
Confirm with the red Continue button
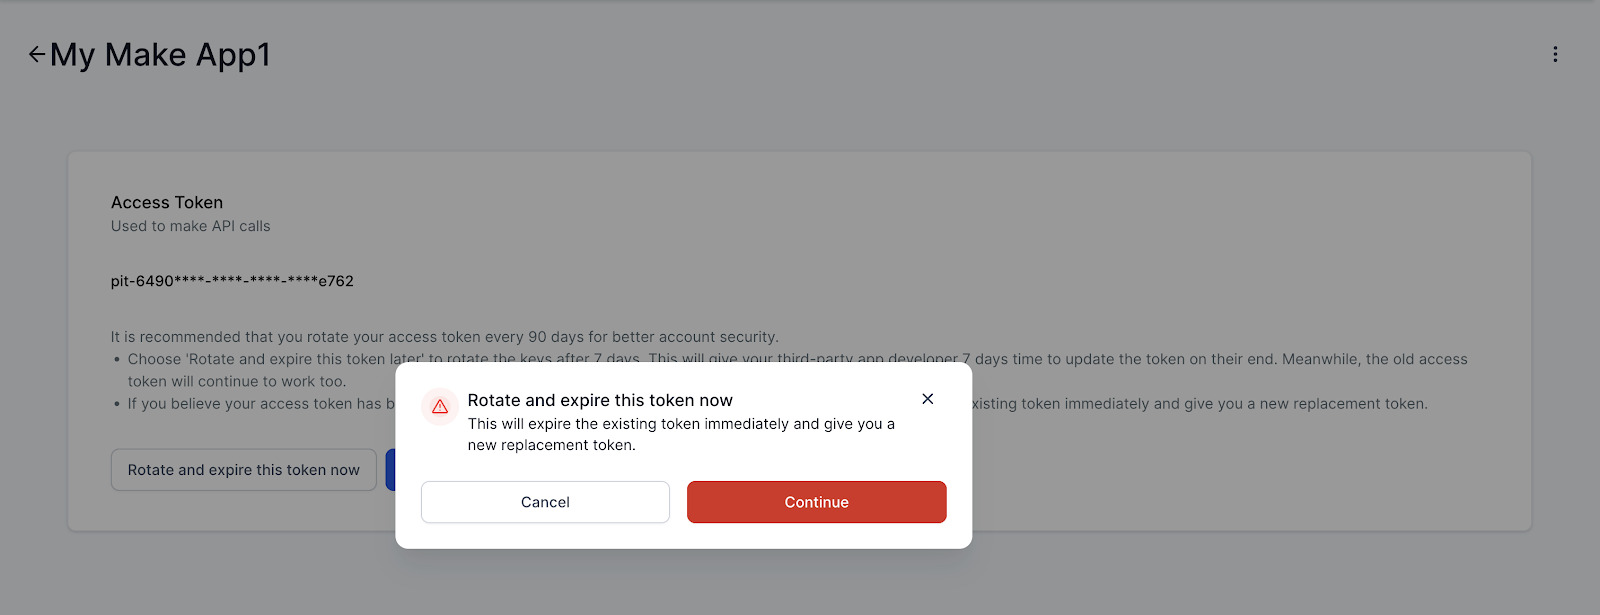click(816, 502)
